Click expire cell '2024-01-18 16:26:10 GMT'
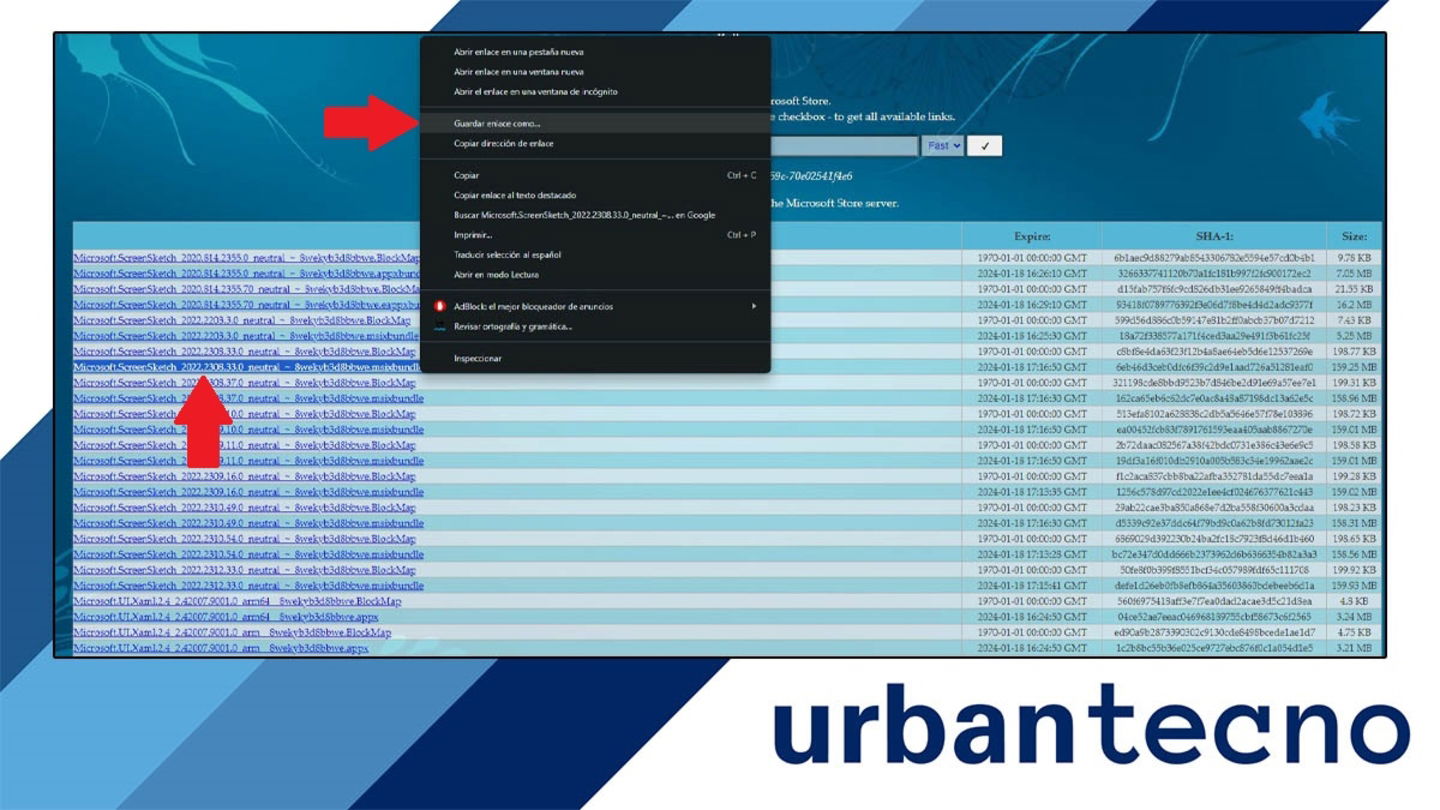The width and height of the screenshot is (1440, 810). coord(1032,273)
